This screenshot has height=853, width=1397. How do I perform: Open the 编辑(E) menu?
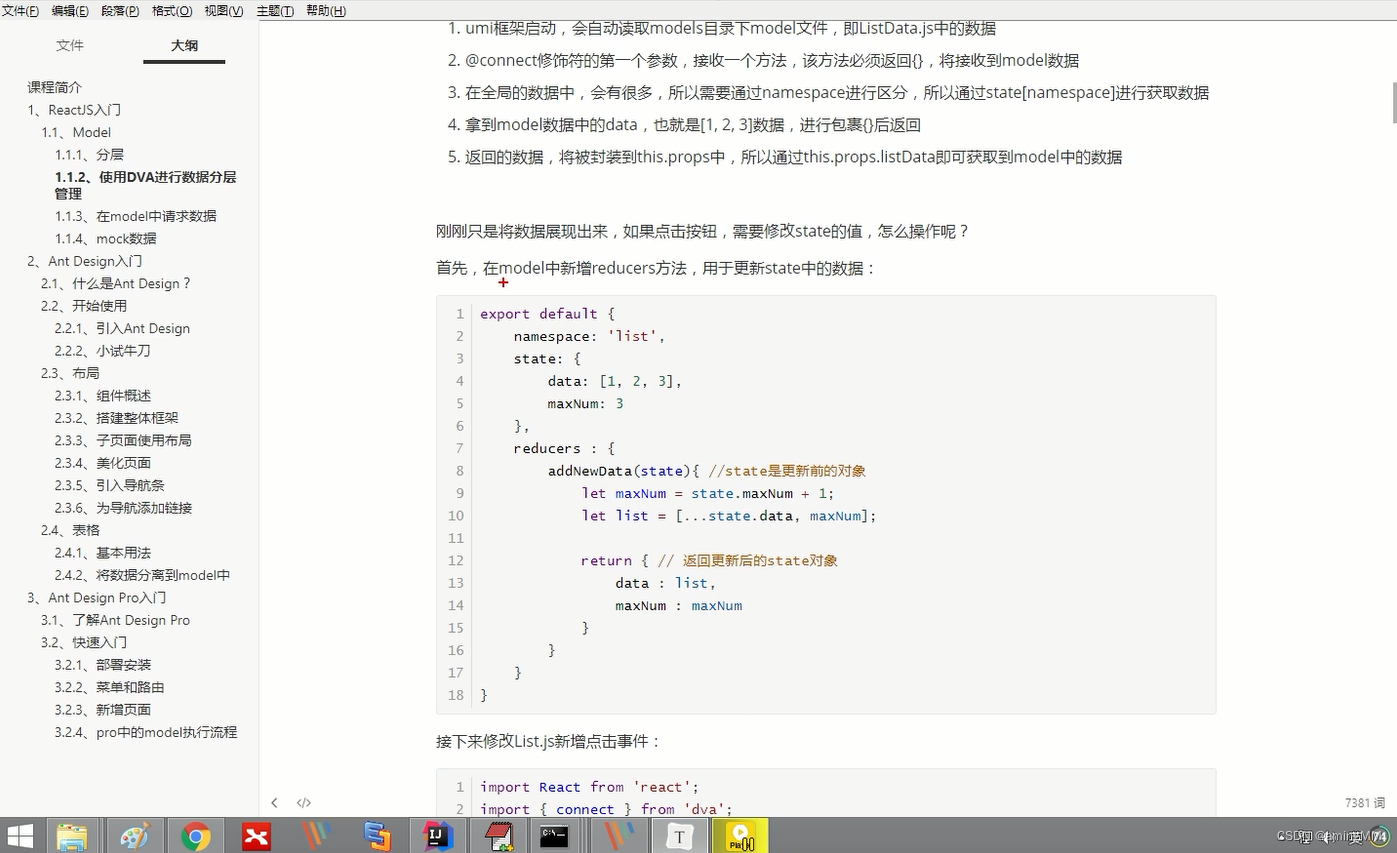(70, 11)
